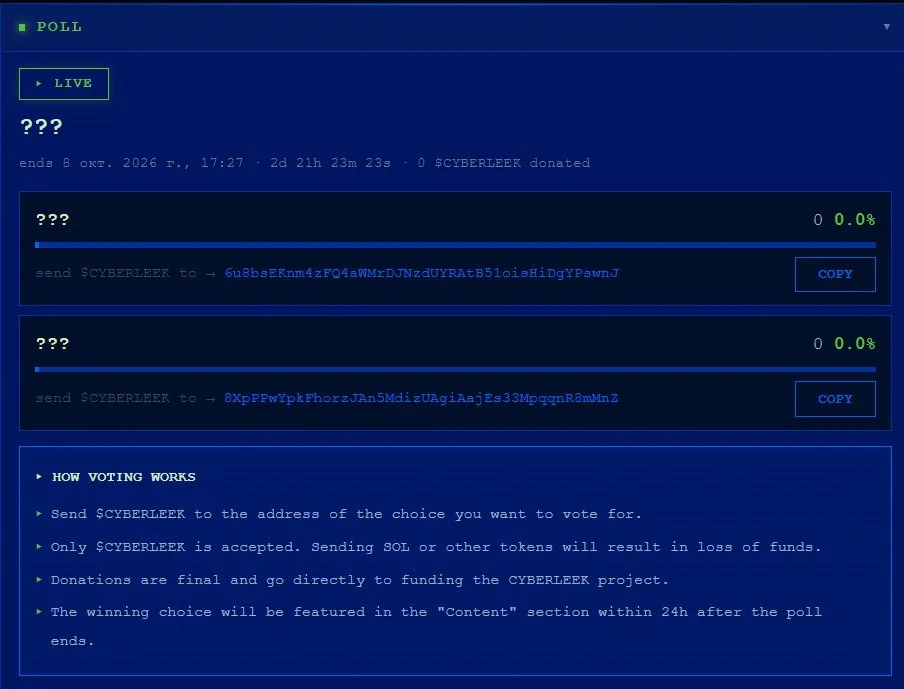
Task: Click the progress bar above the 6u8bsEKnm4 address
Action: (x=455, y=245)
